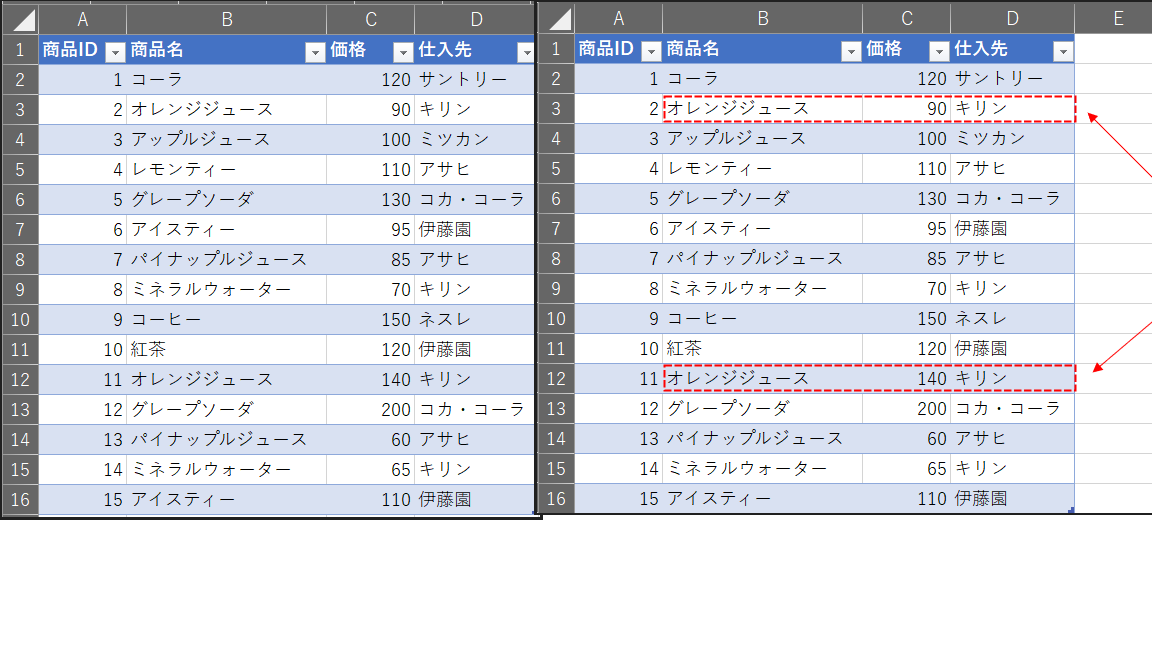Click price 200 cell in right table
Screen dimensions: 1152x648
(907, 408)
